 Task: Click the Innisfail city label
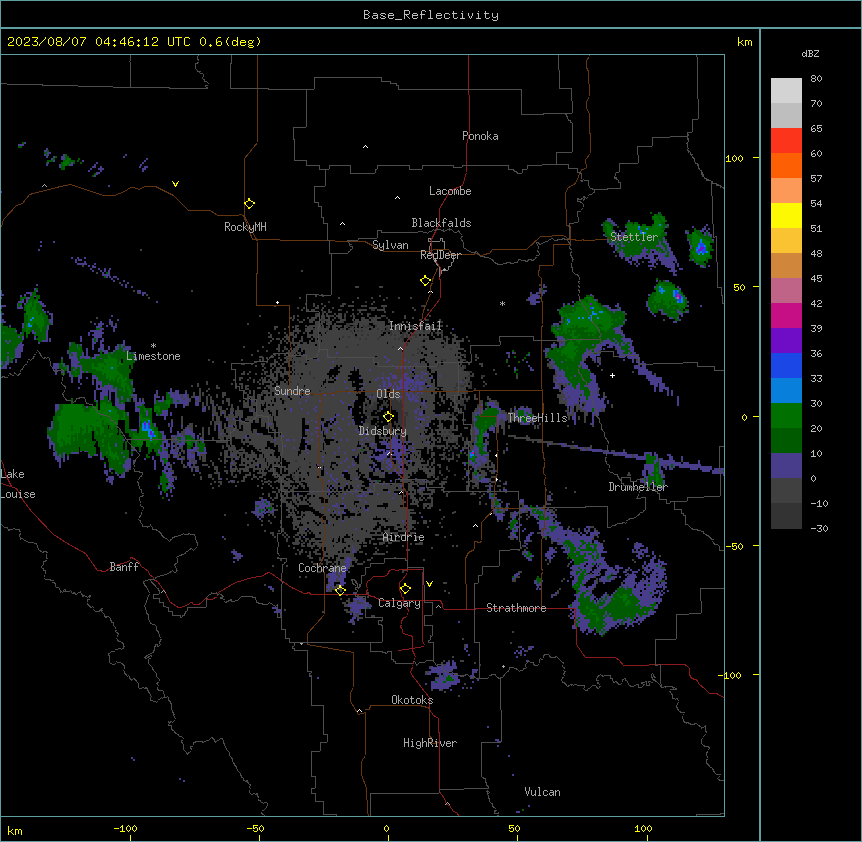point(415,326)
